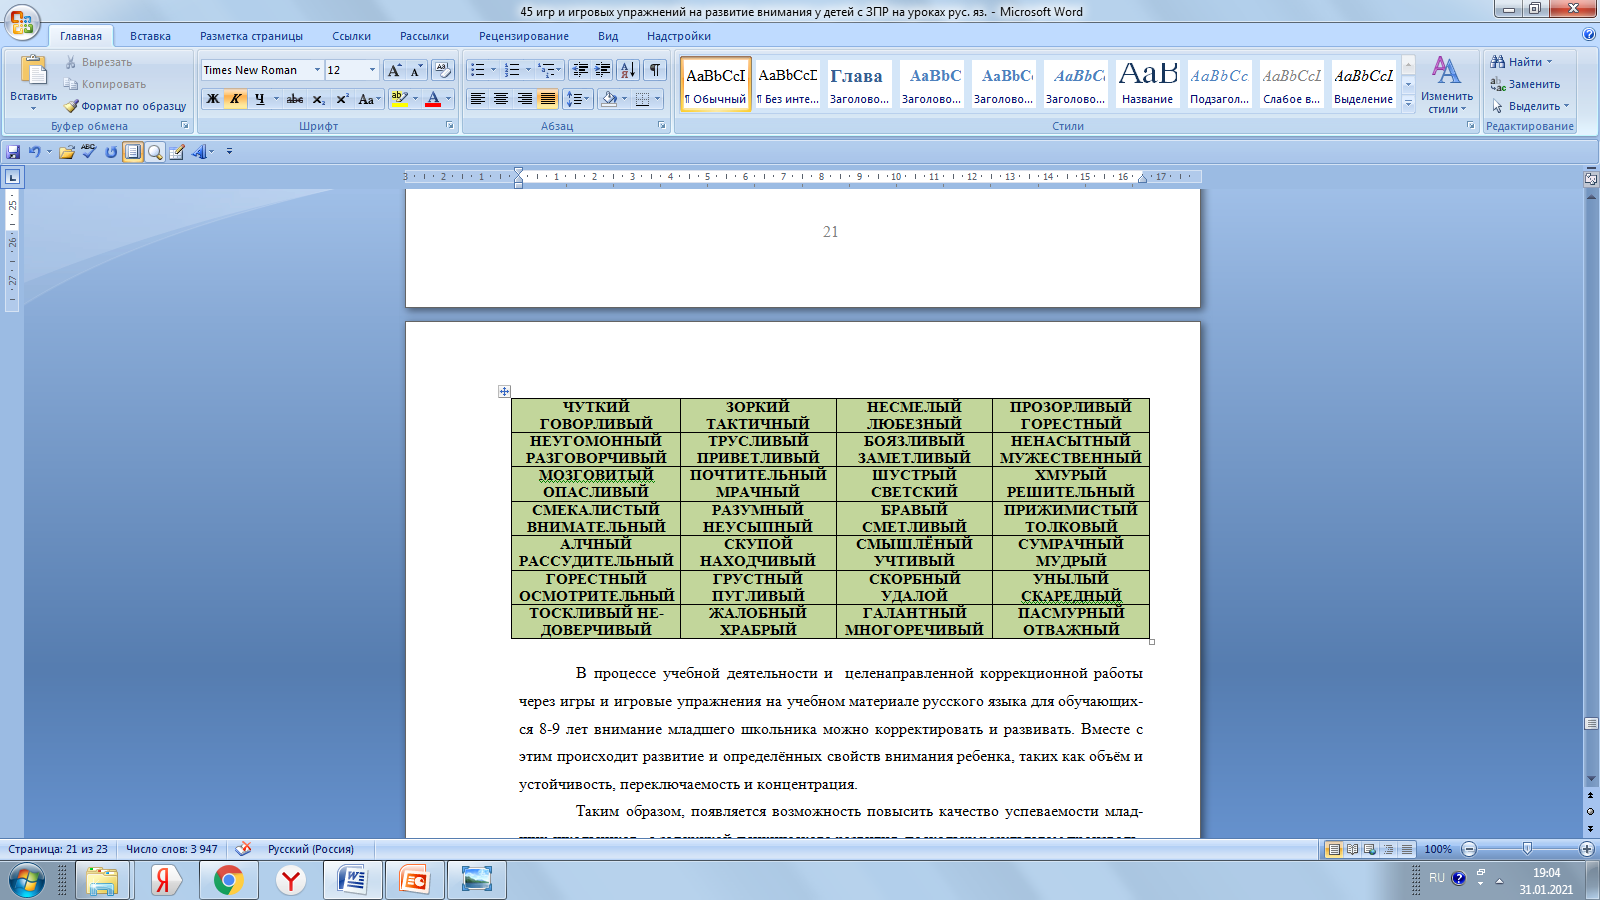Click Заменить (Replace) button
Screen dimensions: 1600x900
click(1525, 84)
